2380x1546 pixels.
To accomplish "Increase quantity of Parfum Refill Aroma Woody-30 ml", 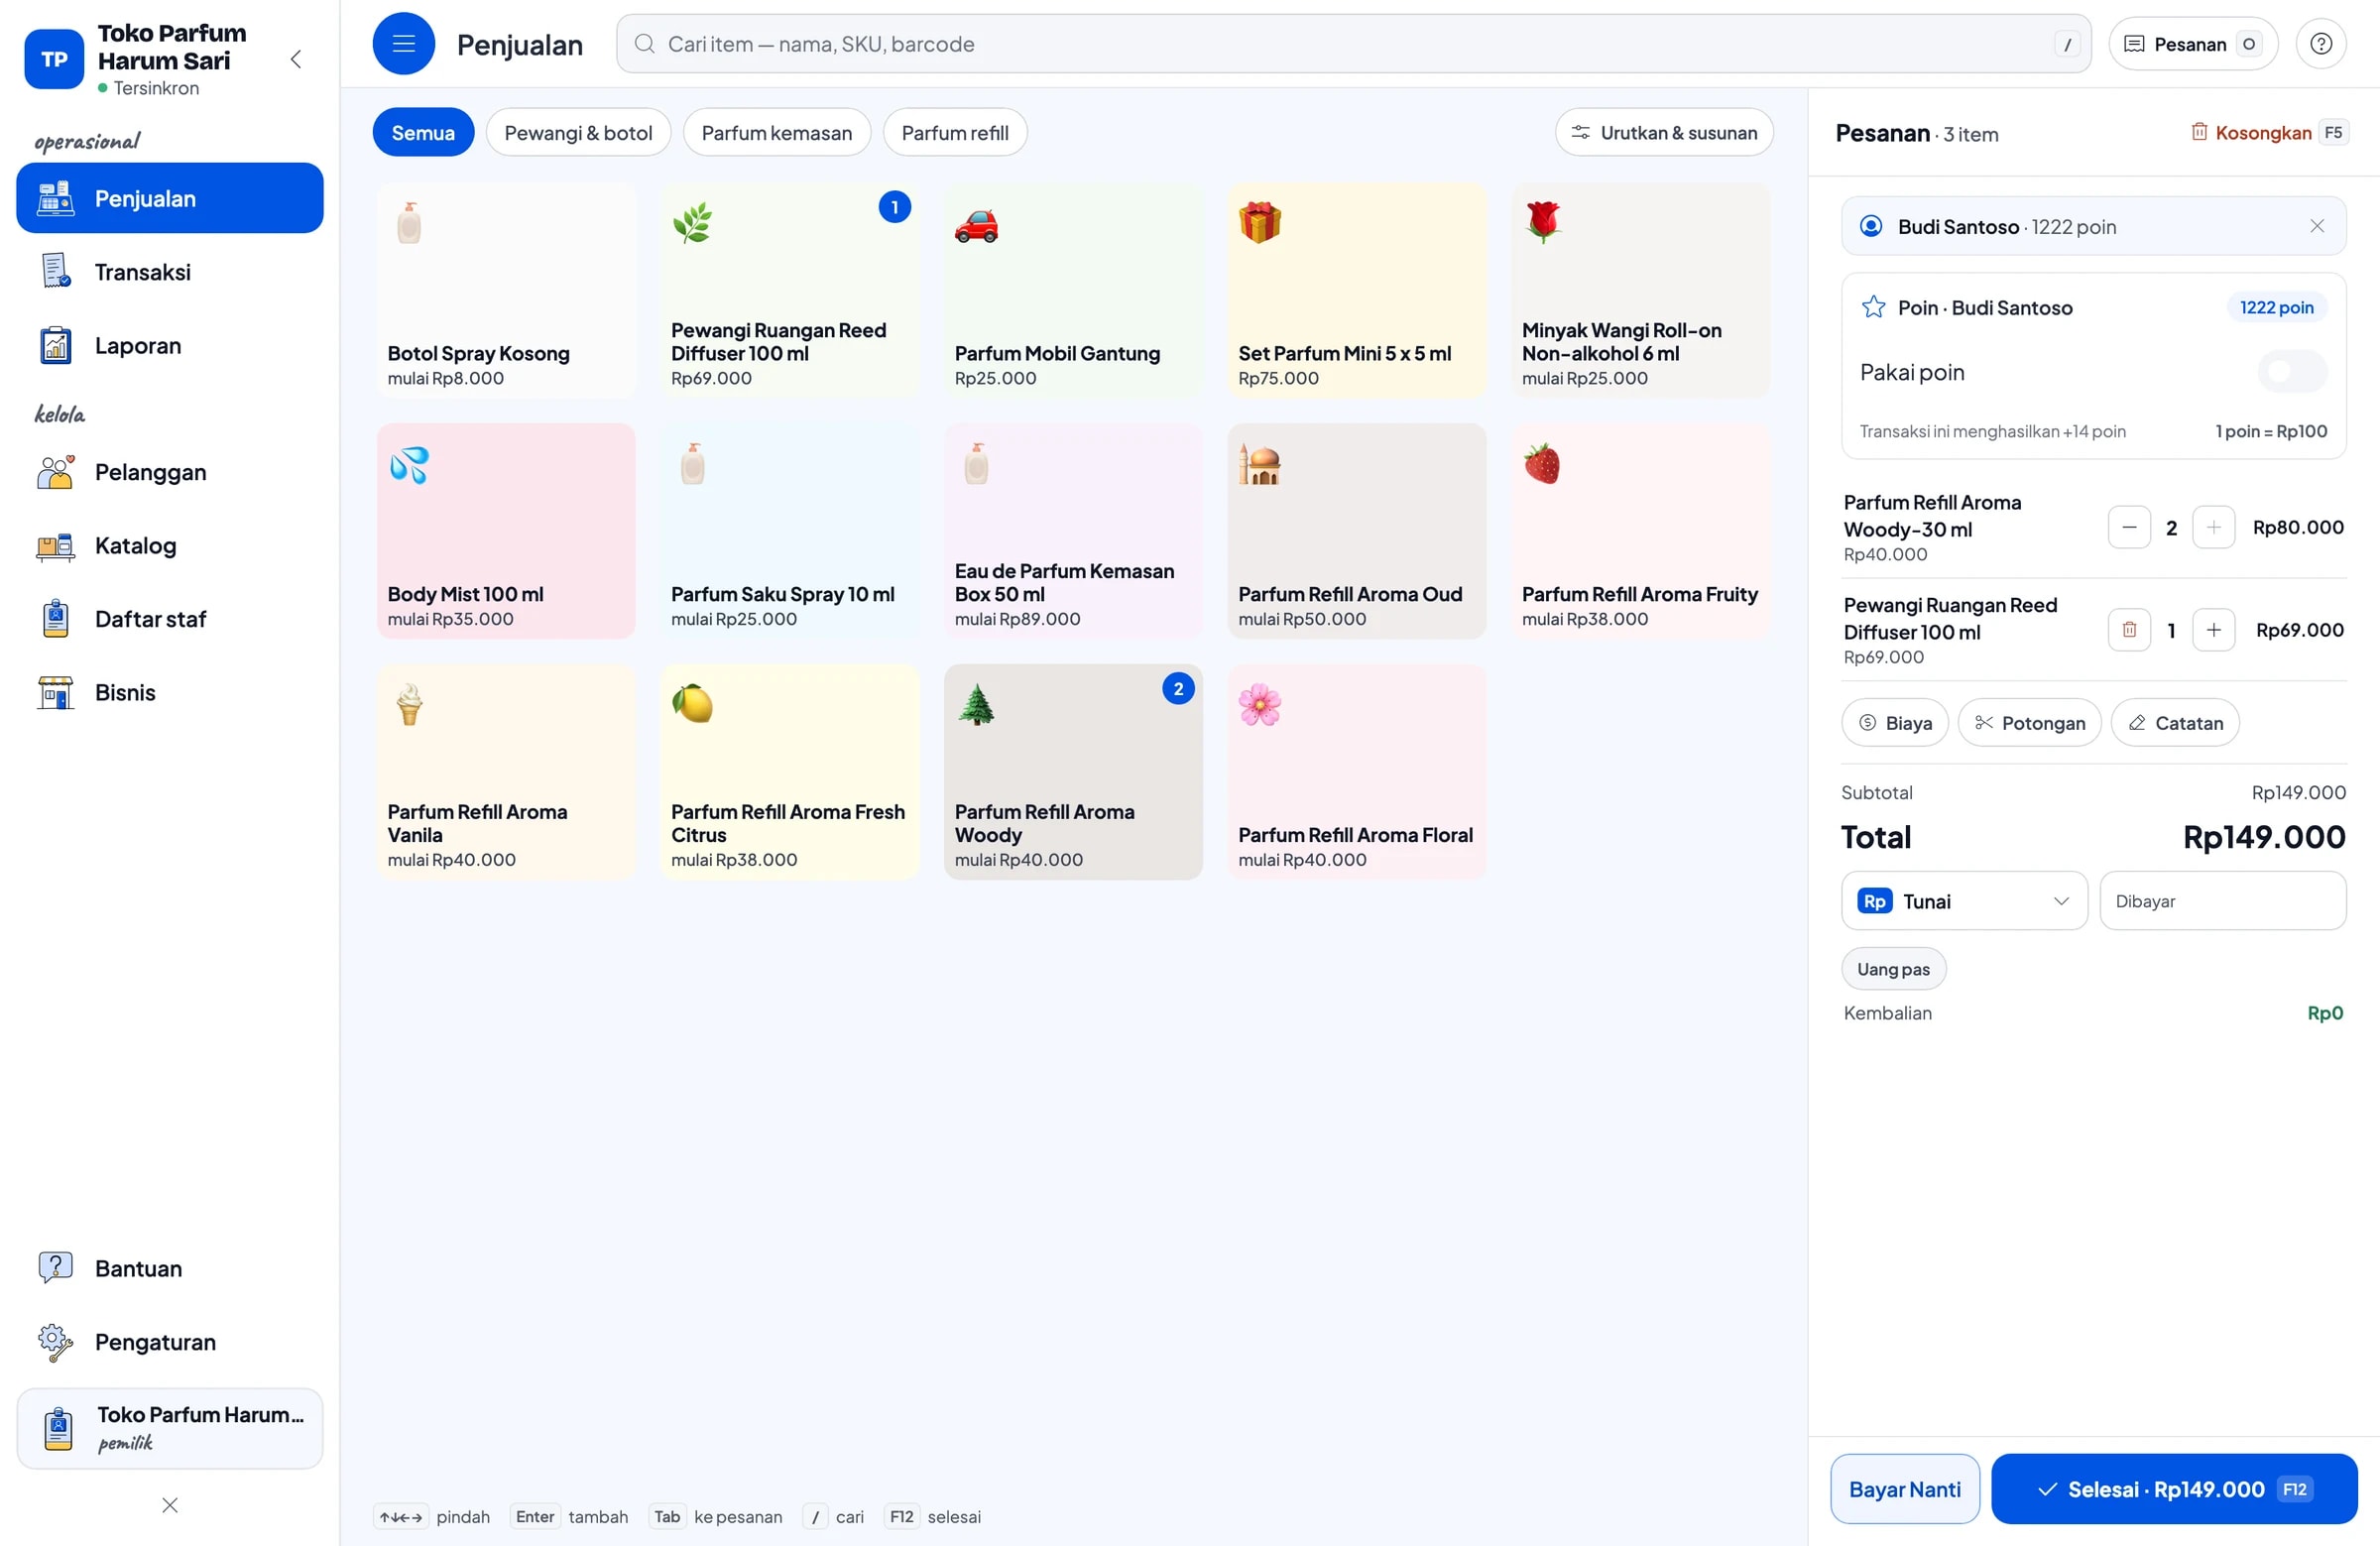I will pos(2213,527).
